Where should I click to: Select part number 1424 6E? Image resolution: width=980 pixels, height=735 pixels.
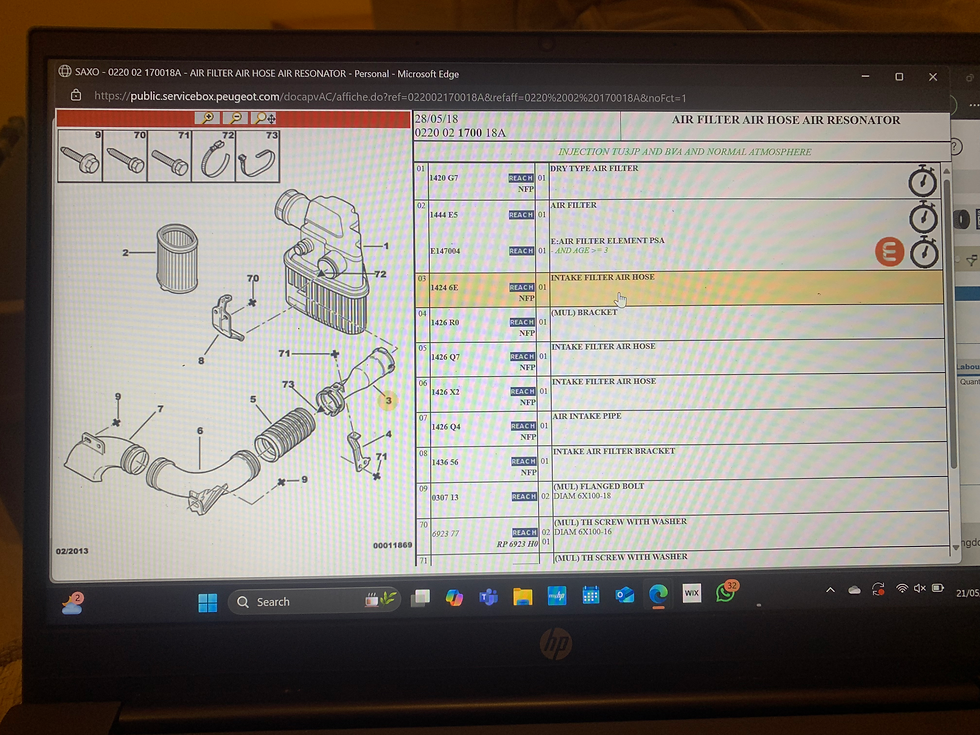coord(444,288)
